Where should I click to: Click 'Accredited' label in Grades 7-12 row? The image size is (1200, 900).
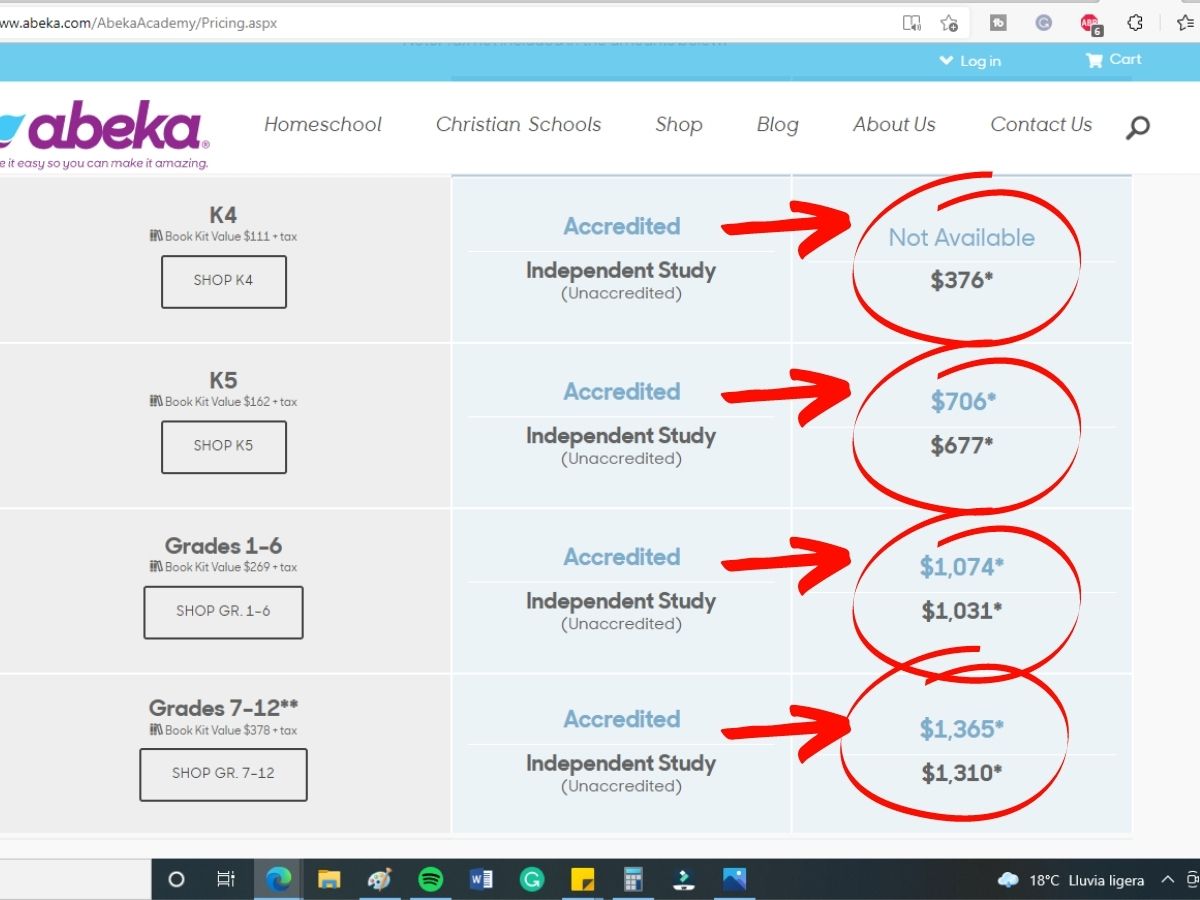pyautogui.click(x=622, y=719)
